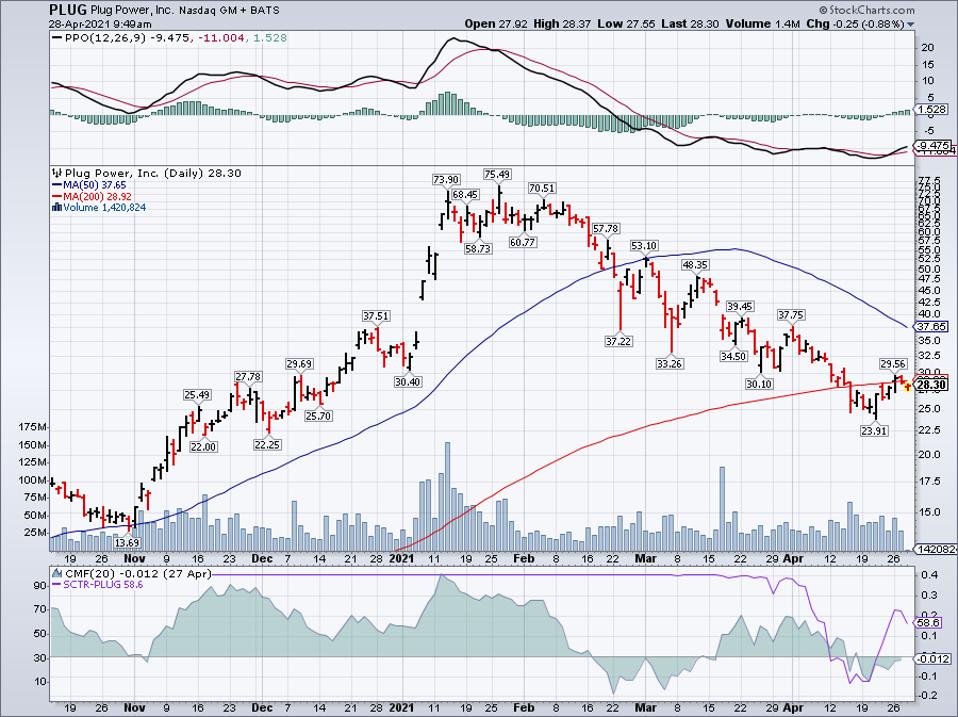
Task: Click the 175M volume axis label
Action: [x=34, y=426]
